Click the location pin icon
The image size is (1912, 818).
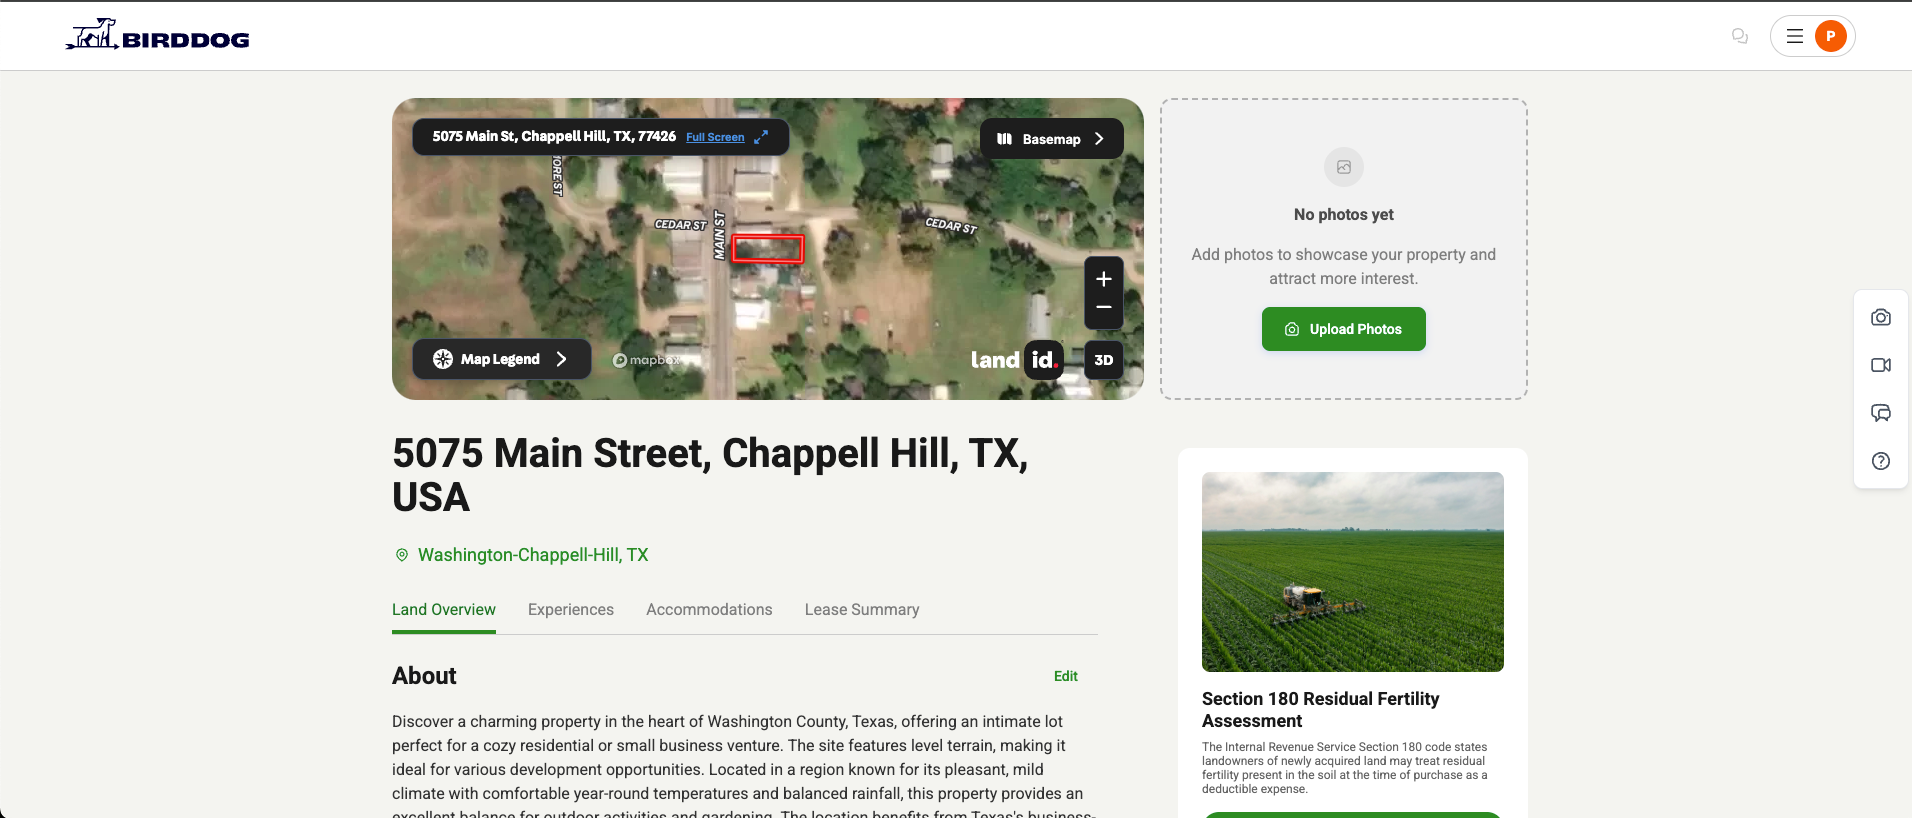coord(402,555)
